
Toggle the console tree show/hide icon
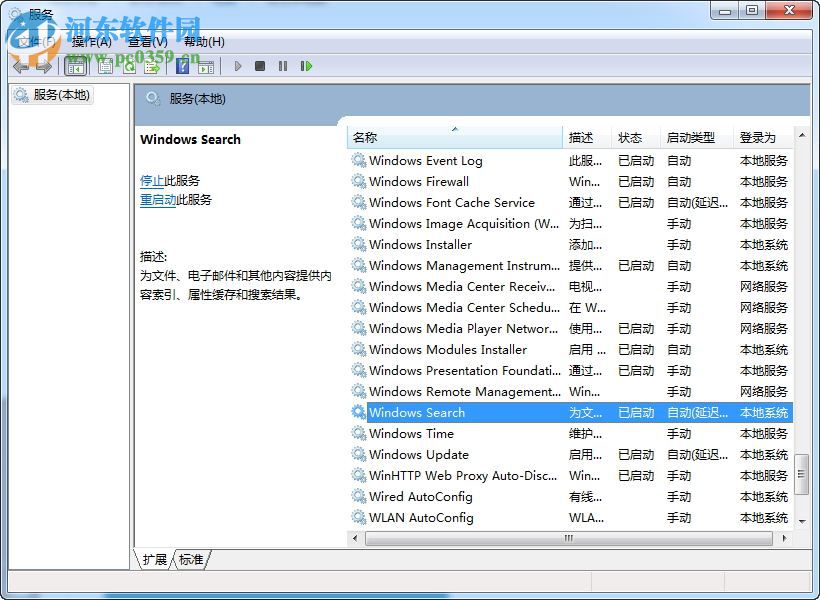77,66
